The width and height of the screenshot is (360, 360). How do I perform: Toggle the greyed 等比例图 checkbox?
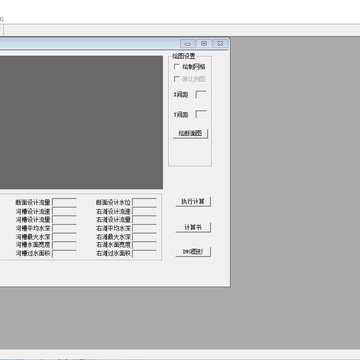[177, 79]
